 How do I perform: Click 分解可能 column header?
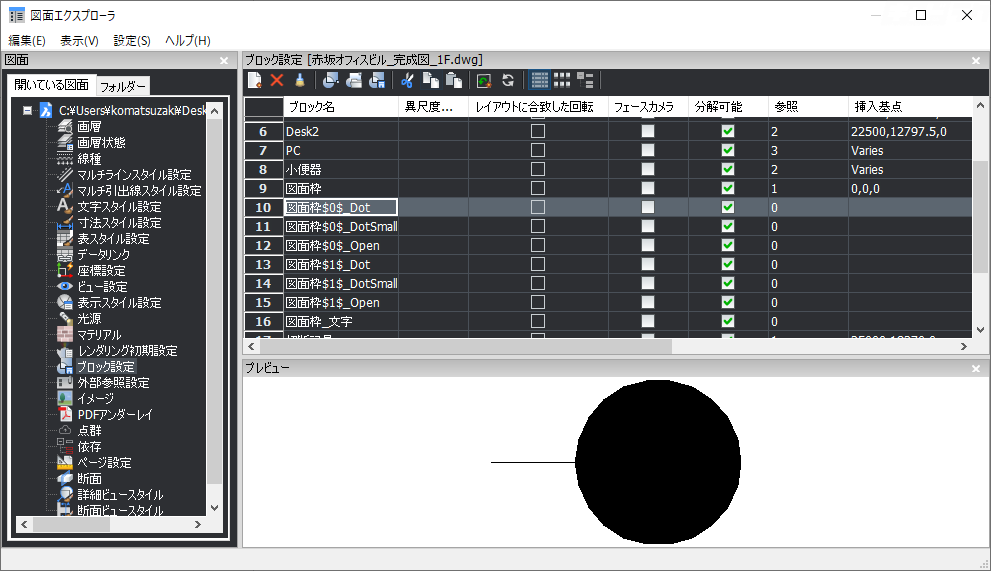[728, 107]
